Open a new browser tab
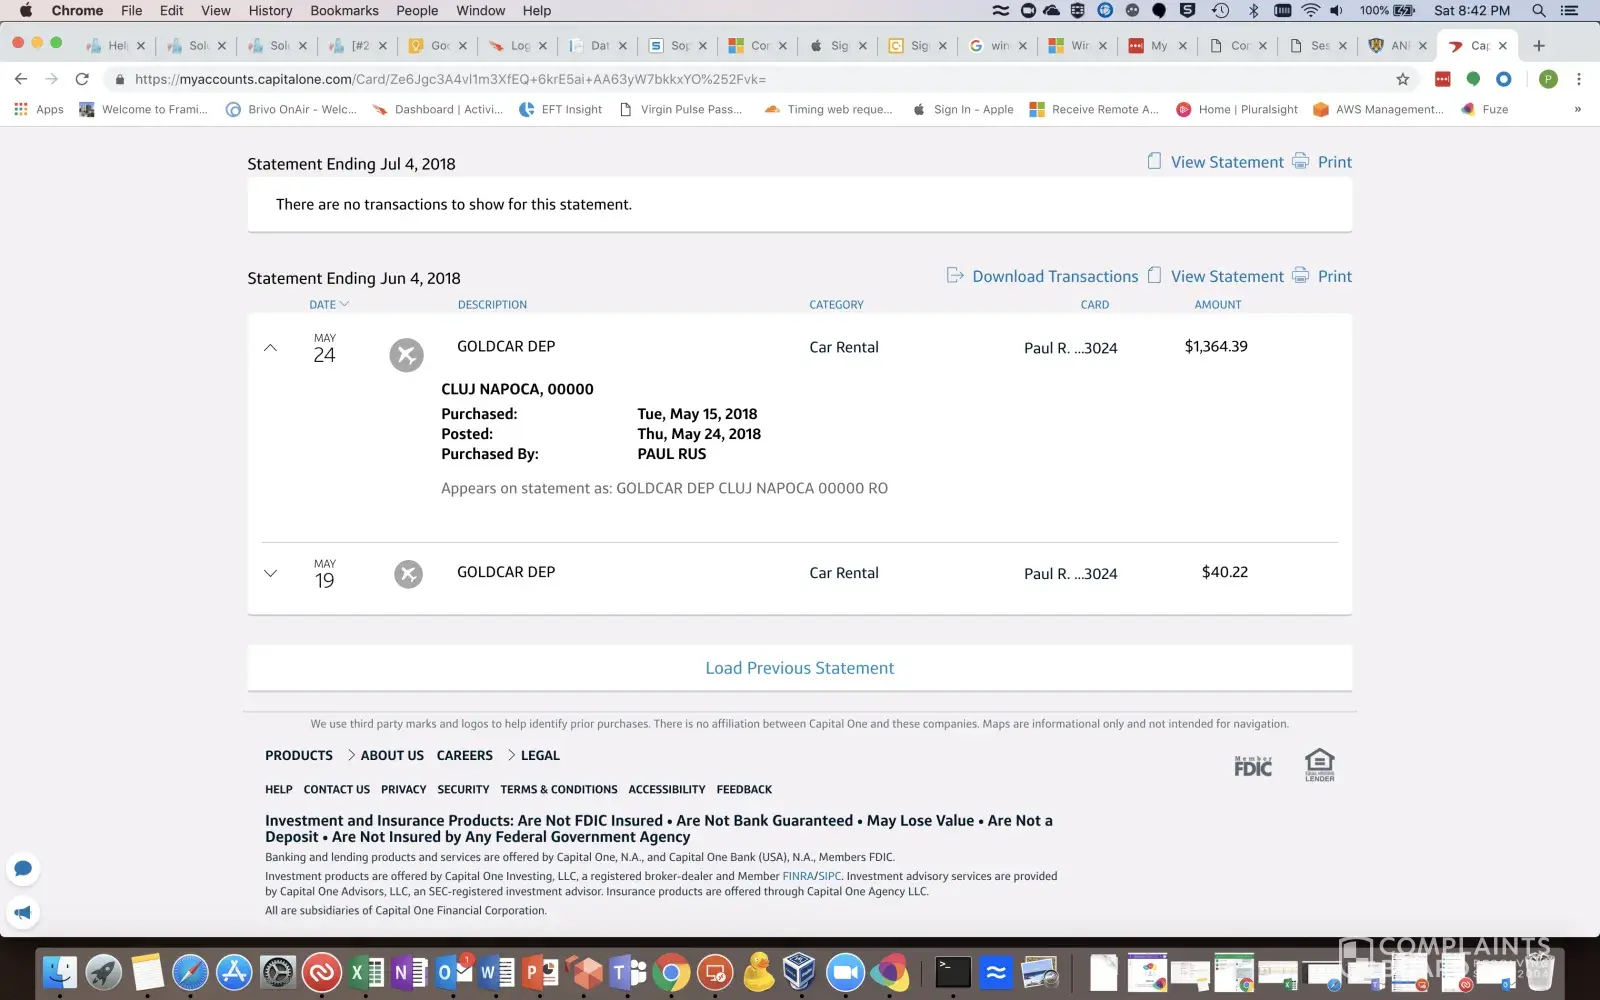 (1539, 46)
